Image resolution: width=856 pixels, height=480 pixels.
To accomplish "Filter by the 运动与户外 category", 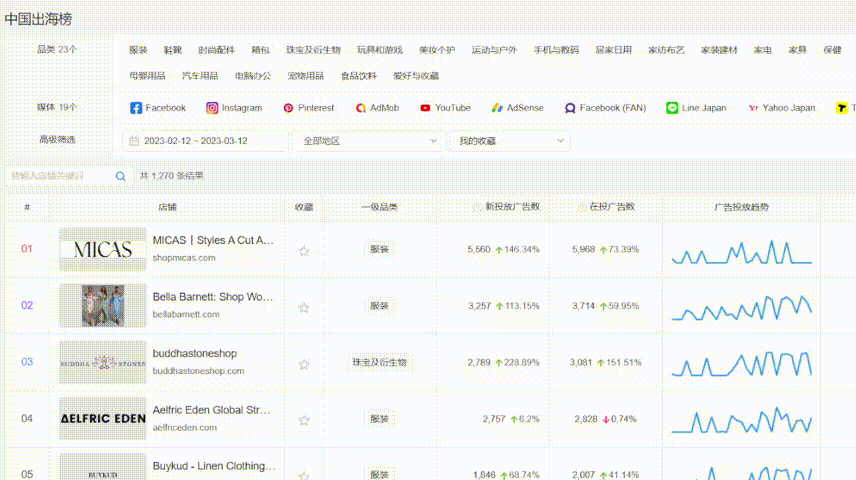I will pyautogui.click(x=494, y=50).
